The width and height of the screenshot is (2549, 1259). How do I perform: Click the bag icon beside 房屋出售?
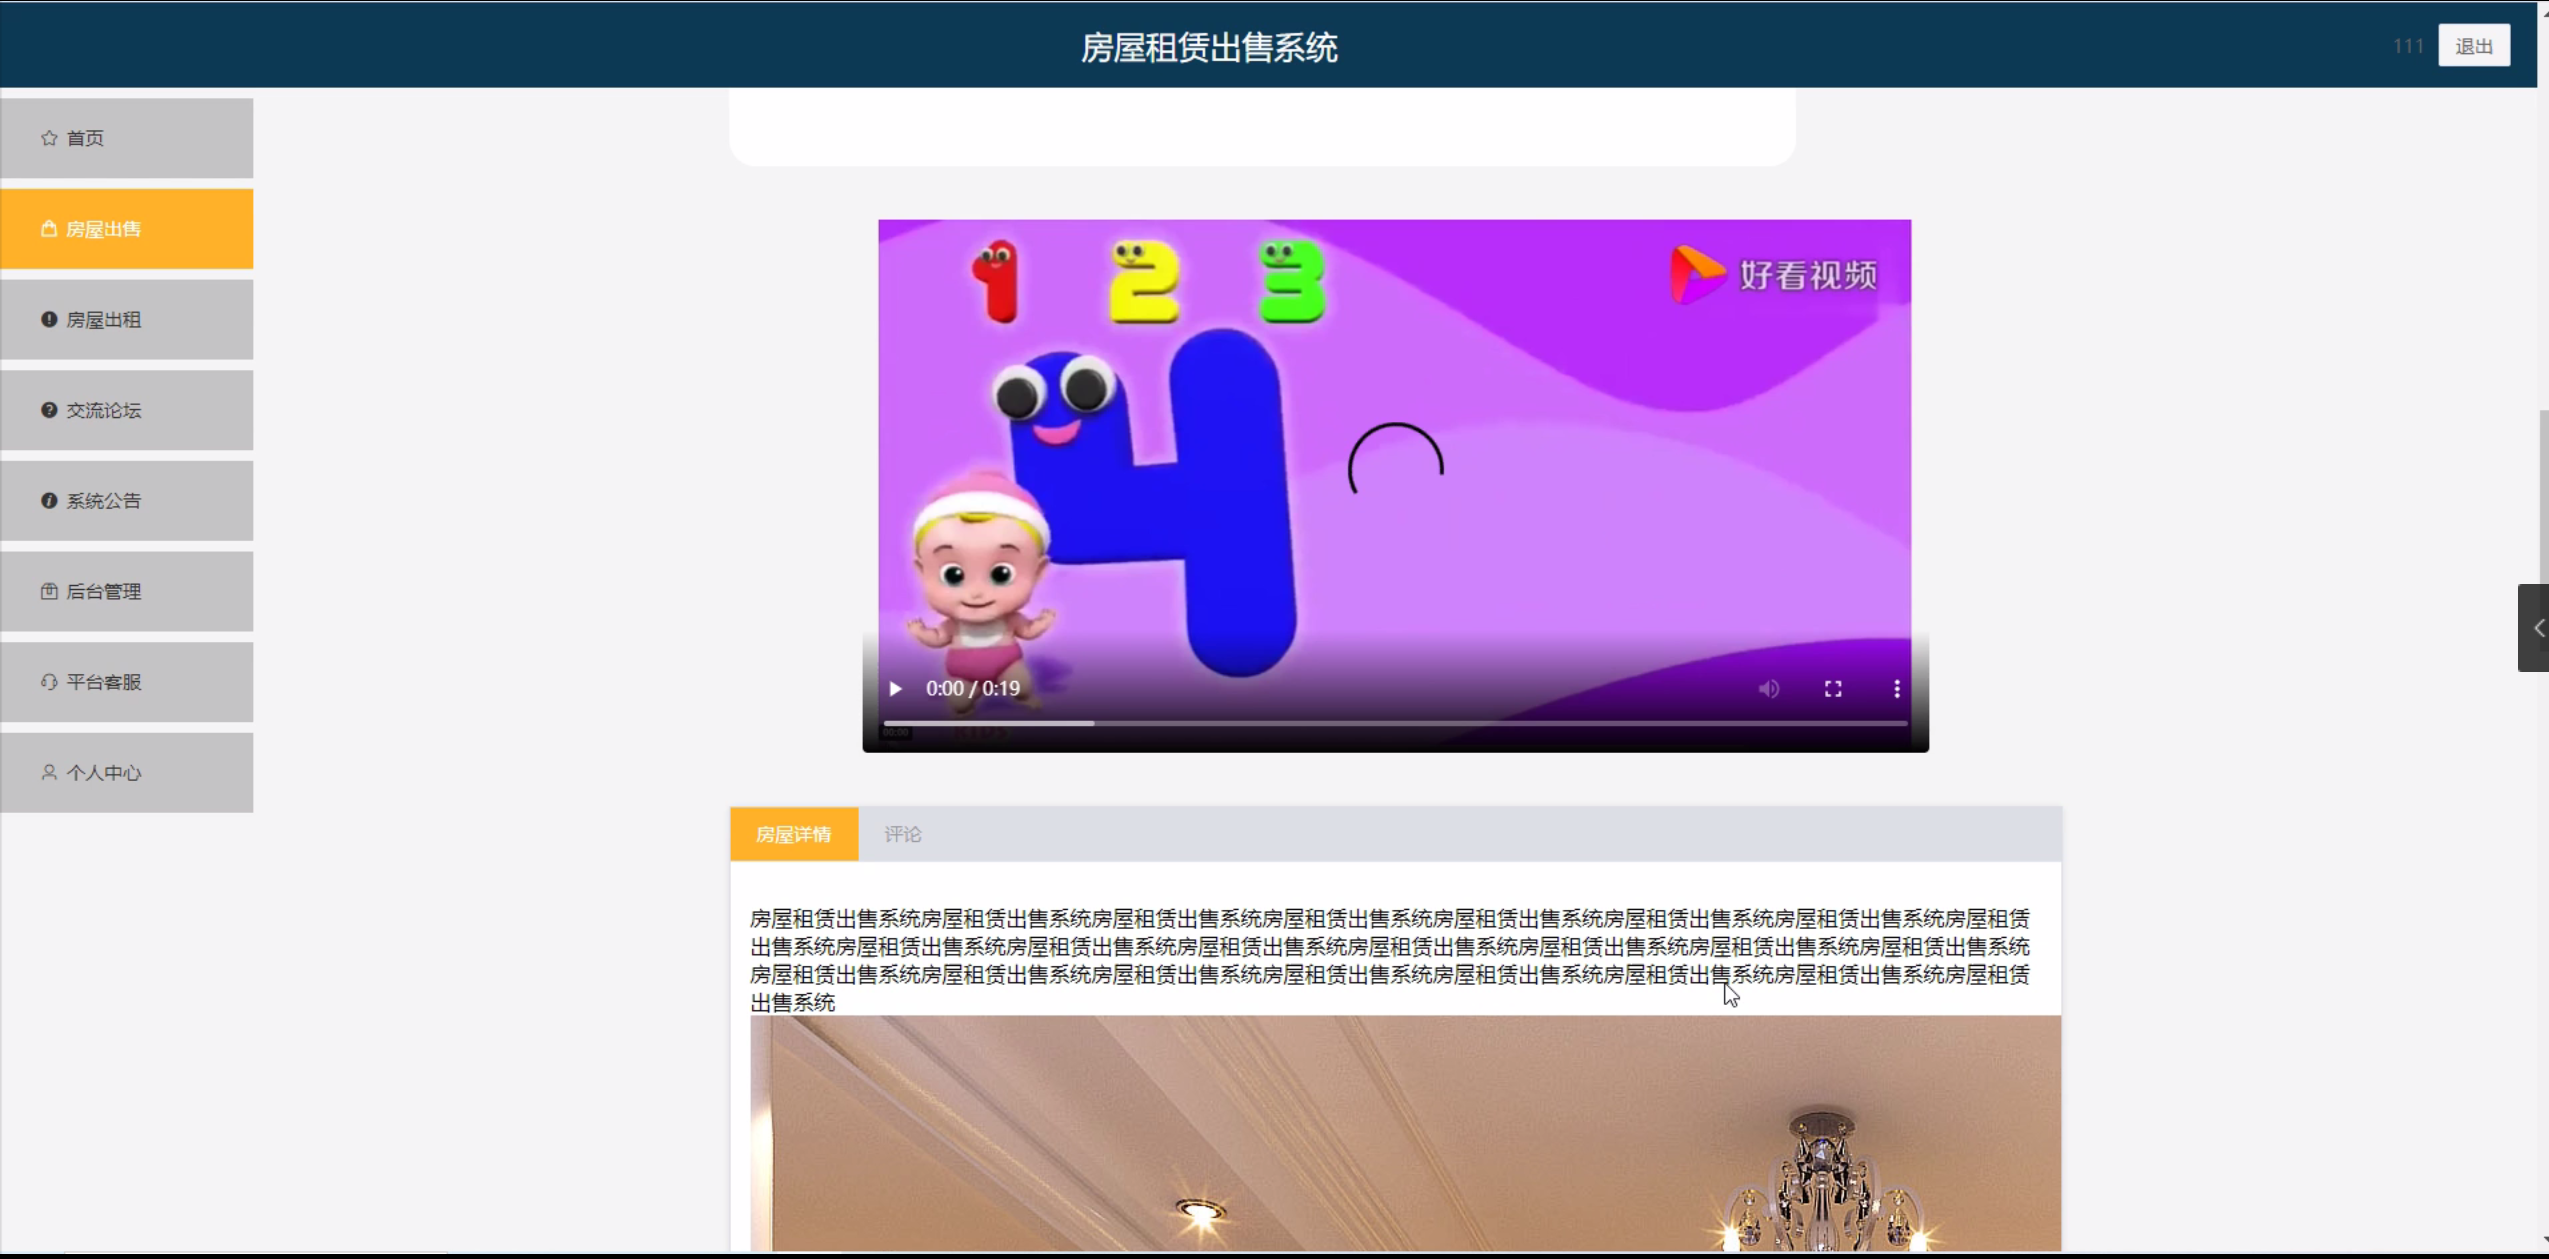[48, 229]
